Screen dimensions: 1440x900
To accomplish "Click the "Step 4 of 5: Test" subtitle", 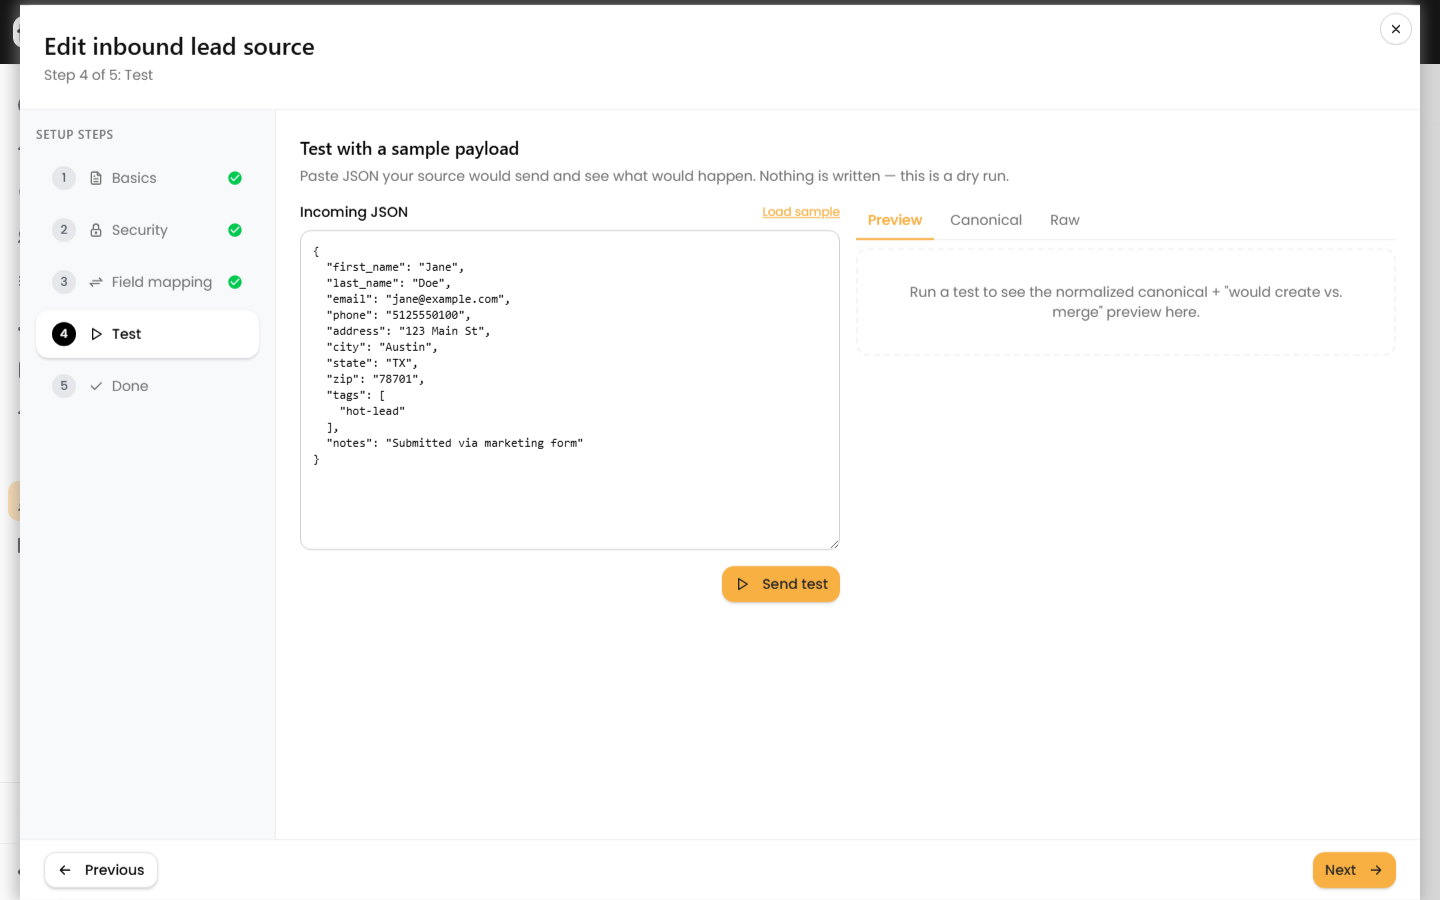I will [98, 75].
